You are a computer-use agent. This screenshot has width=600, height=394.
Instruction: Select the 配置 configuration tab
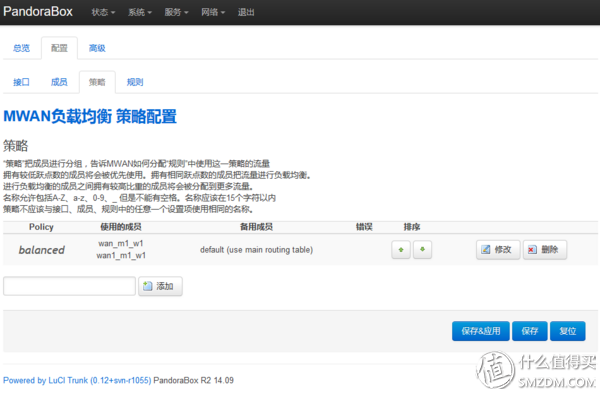coord(59,48)
